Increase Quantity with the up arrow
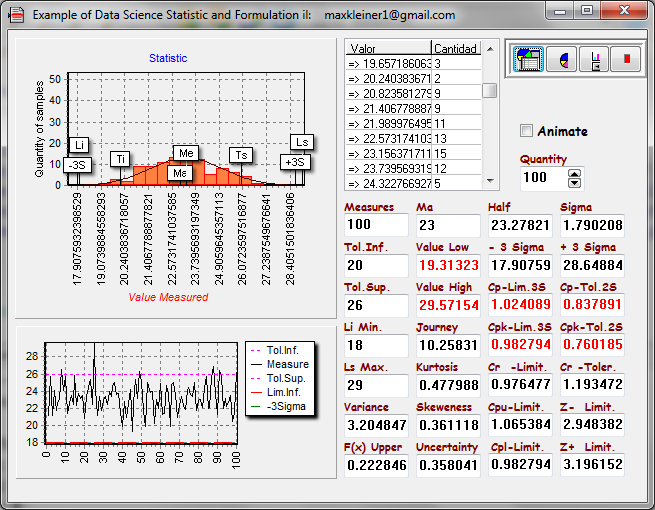Screen dimensions: 655x510 tap(574, 173)
